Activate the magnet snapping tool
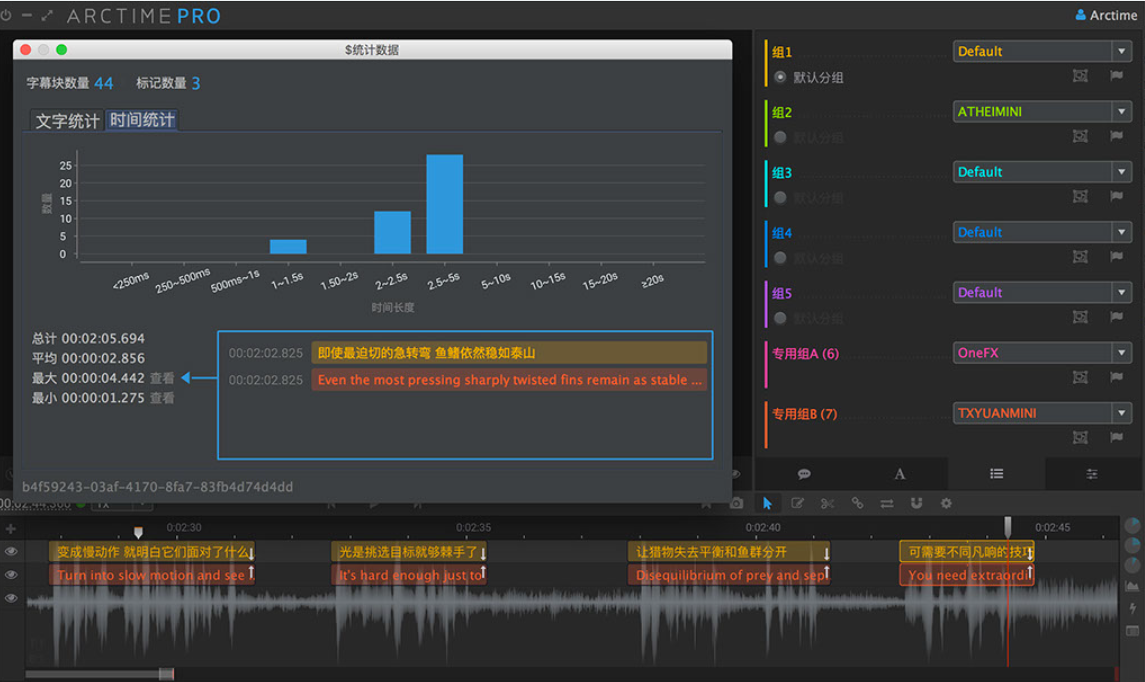Viewport: 1145px width, 682px height. click(916, 503)
